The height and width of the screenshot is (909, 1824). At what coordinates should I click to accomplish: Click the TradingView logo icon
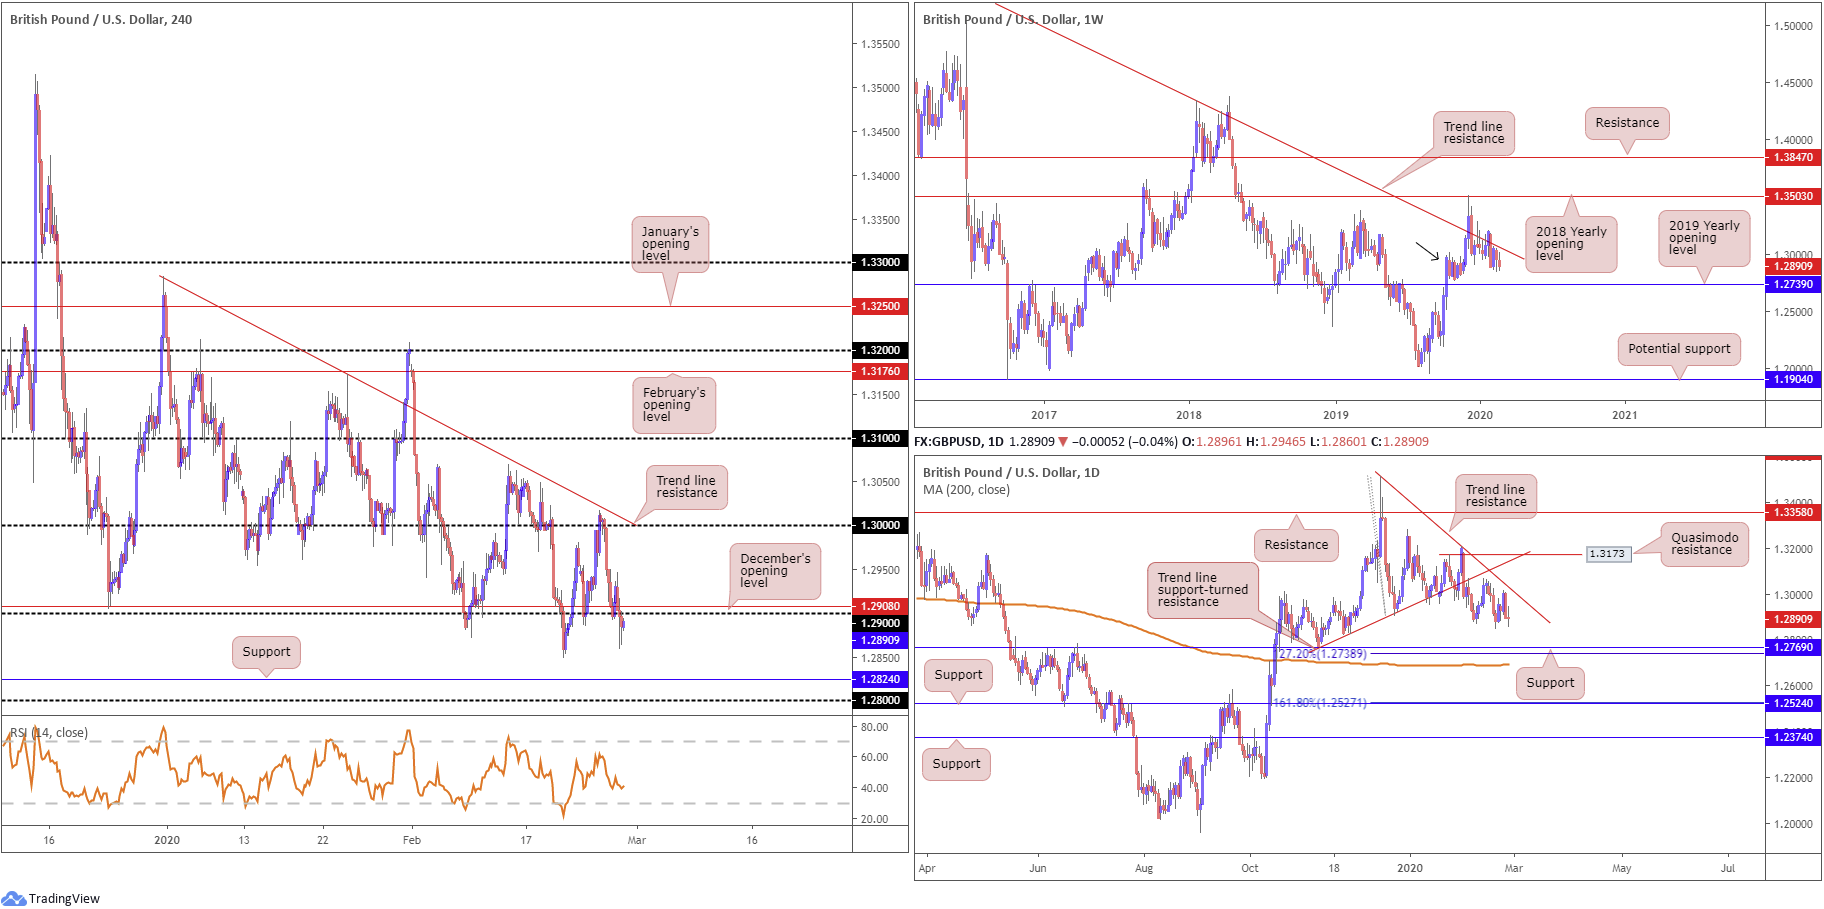point(13,898)
